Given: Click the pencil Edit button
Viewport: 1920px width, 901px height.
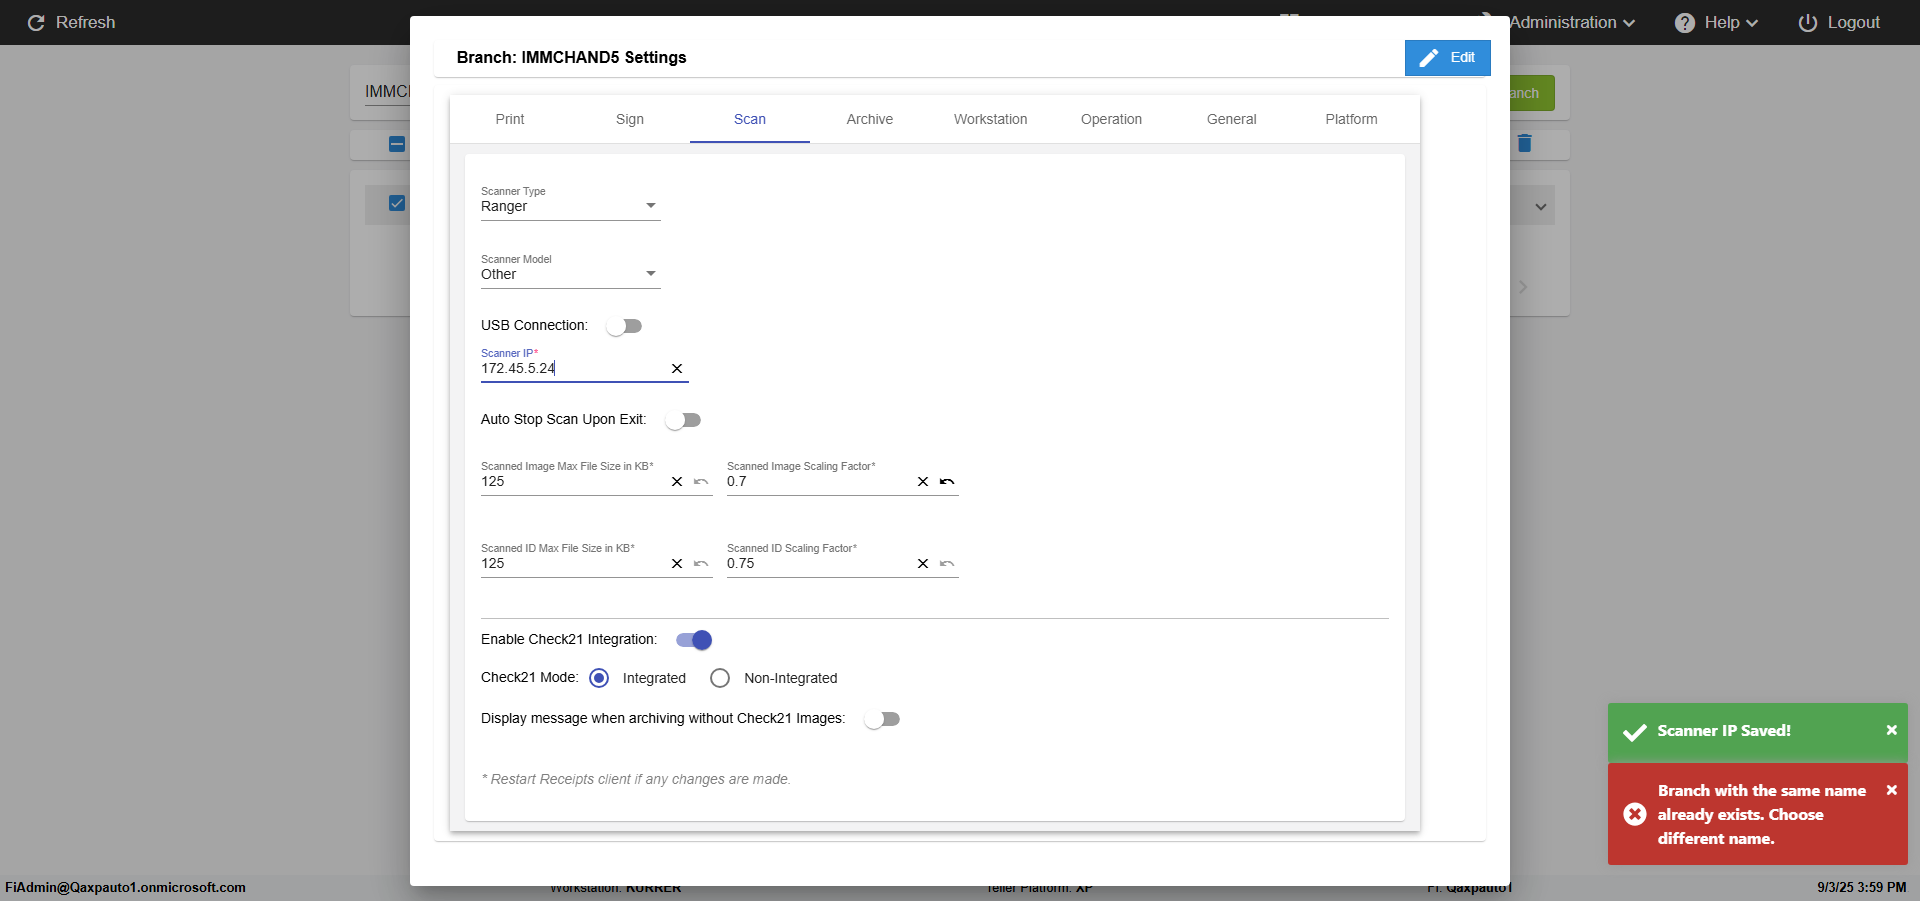Looking at the screenshot, I should pos(1447,58).
